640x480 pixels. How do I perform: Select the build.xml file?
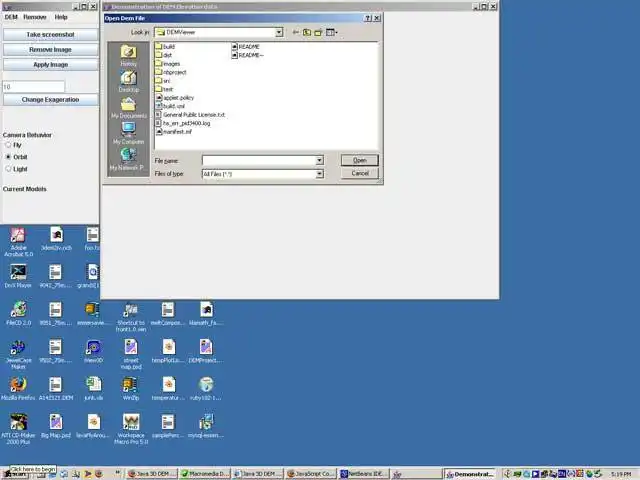pos(171,106)
